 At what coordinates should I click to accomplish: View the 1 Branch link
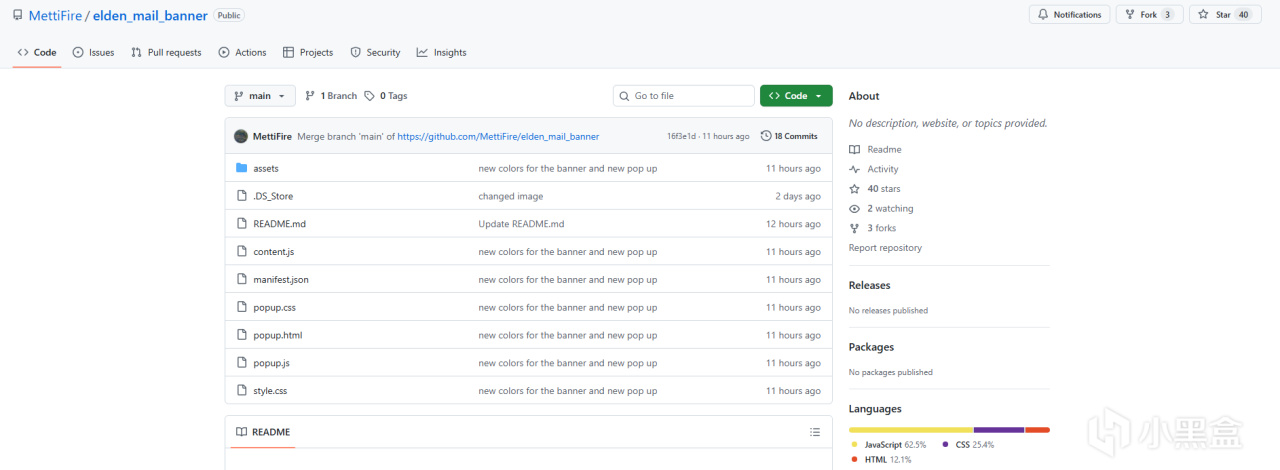point(331,96)
